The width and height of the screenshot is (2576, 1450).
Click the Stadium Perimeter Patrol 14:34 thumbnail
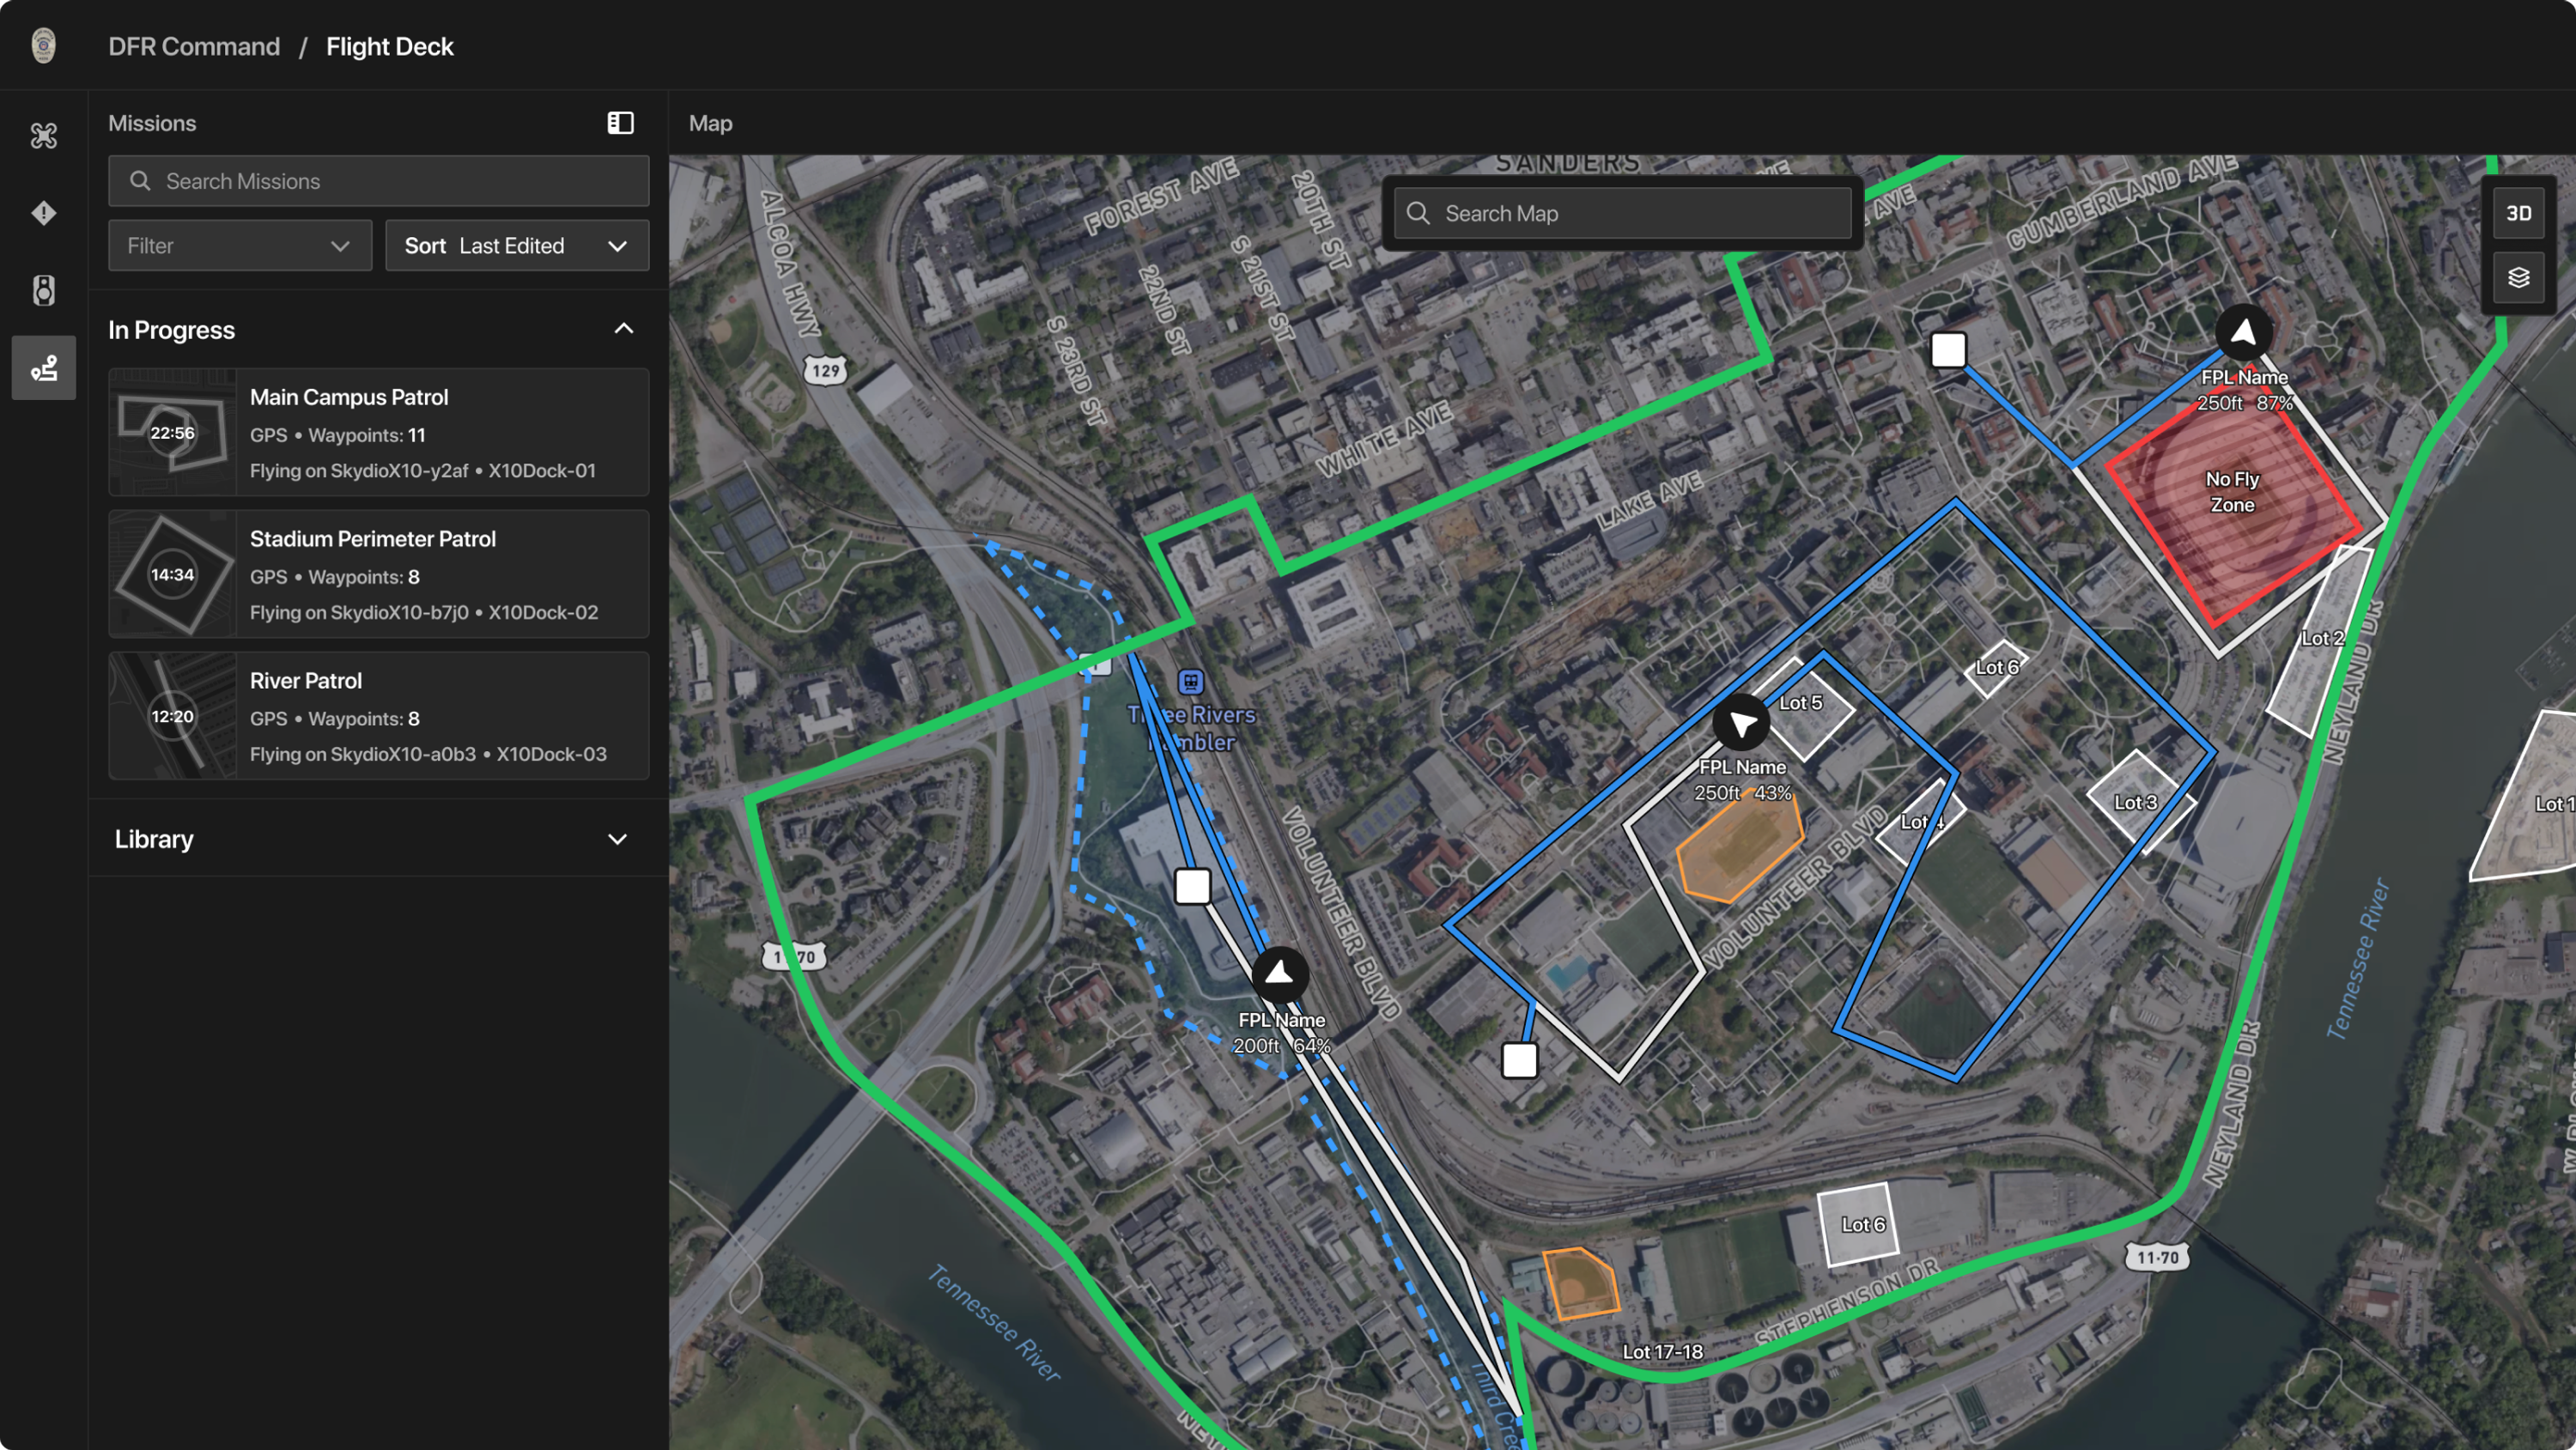(172, 574)
